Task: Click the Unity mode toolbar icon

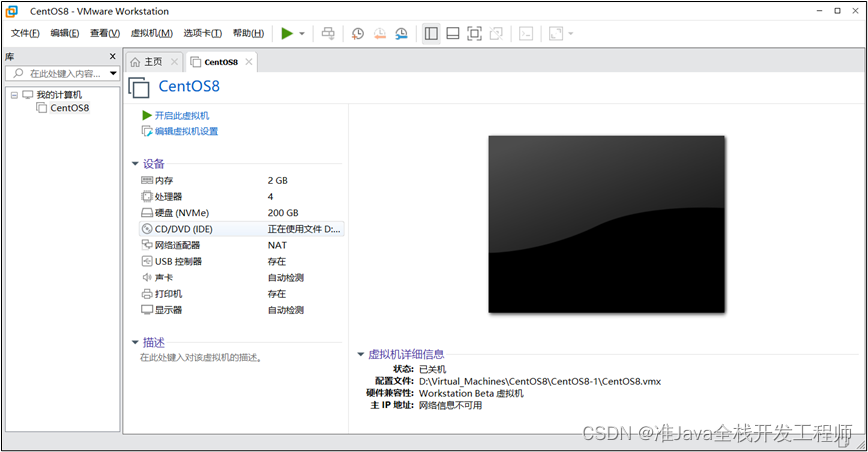Action: click(497, 34)
